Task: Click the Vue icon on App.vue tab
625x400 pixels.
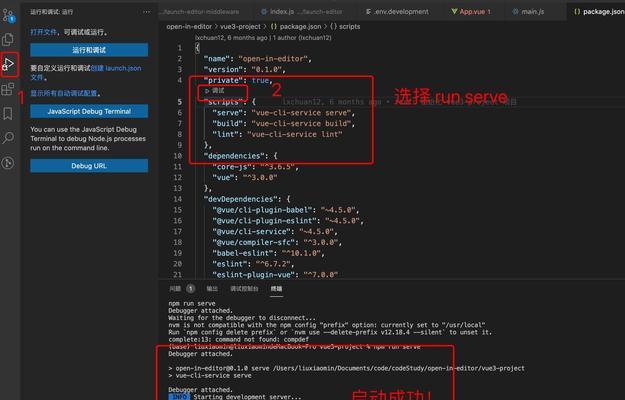Action: click(x=454, y=12)
